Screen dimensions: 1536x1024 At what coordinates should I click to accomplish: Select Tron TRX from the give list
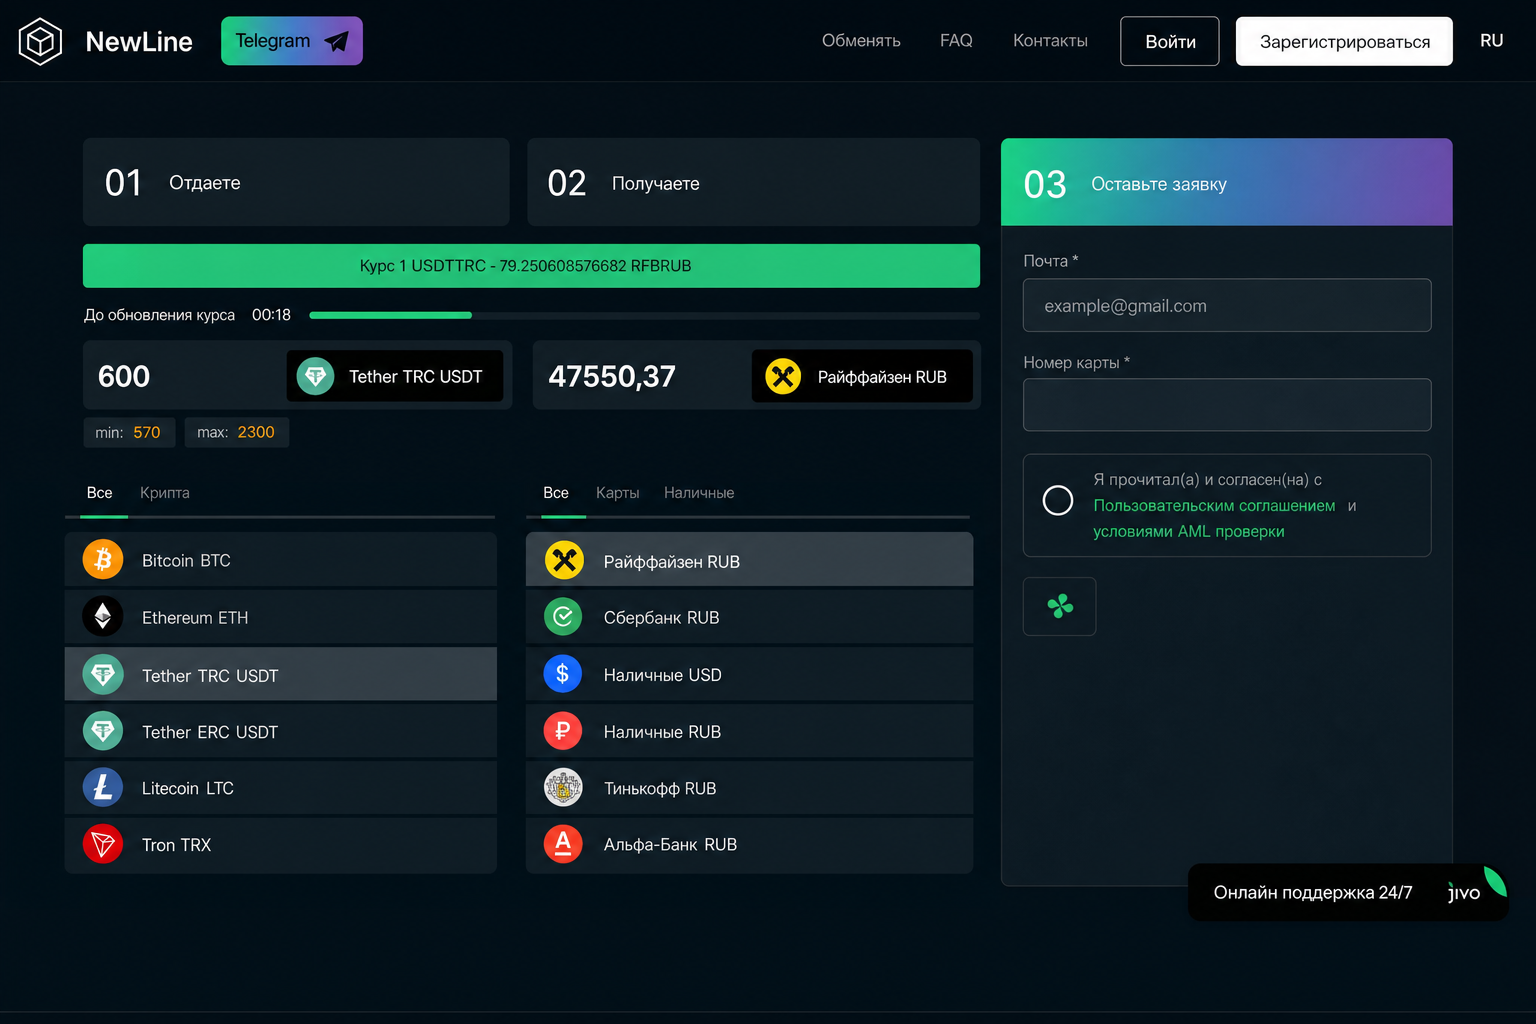[281, 845]
